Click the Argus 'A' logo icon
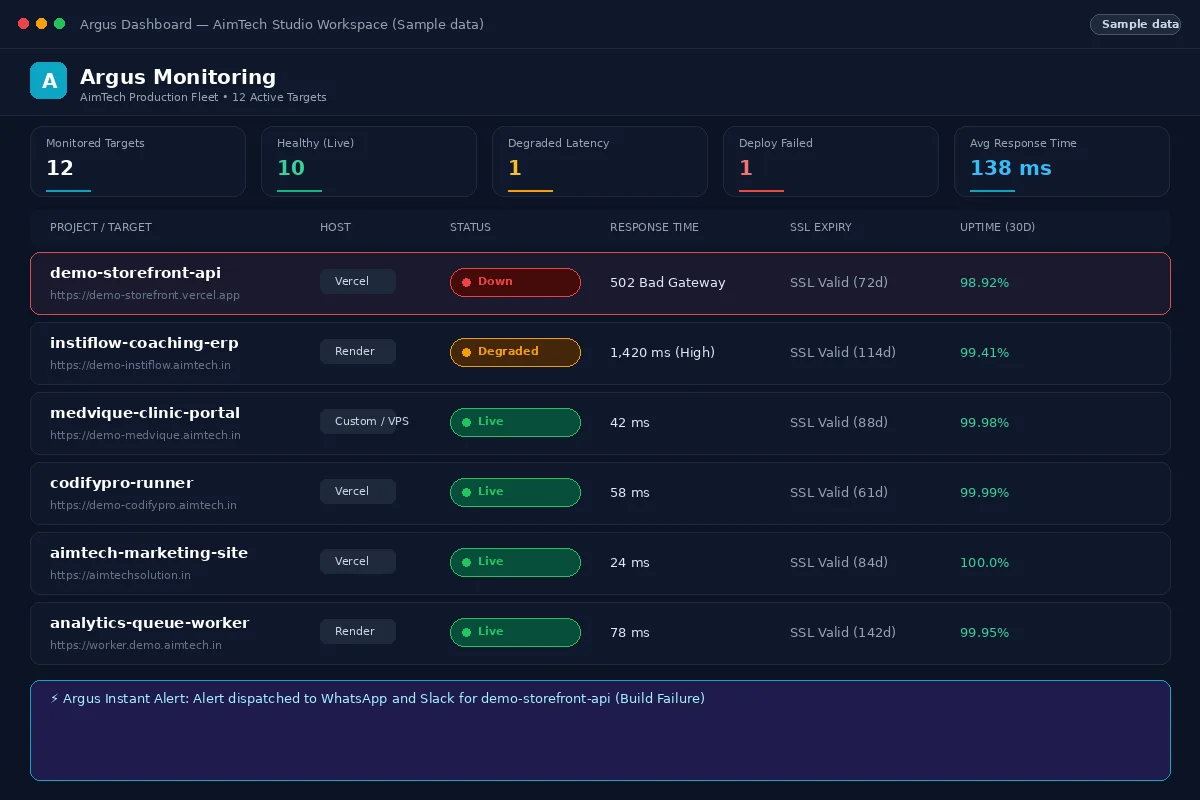Screen dimensions: 1200x800 pos(48,81)
